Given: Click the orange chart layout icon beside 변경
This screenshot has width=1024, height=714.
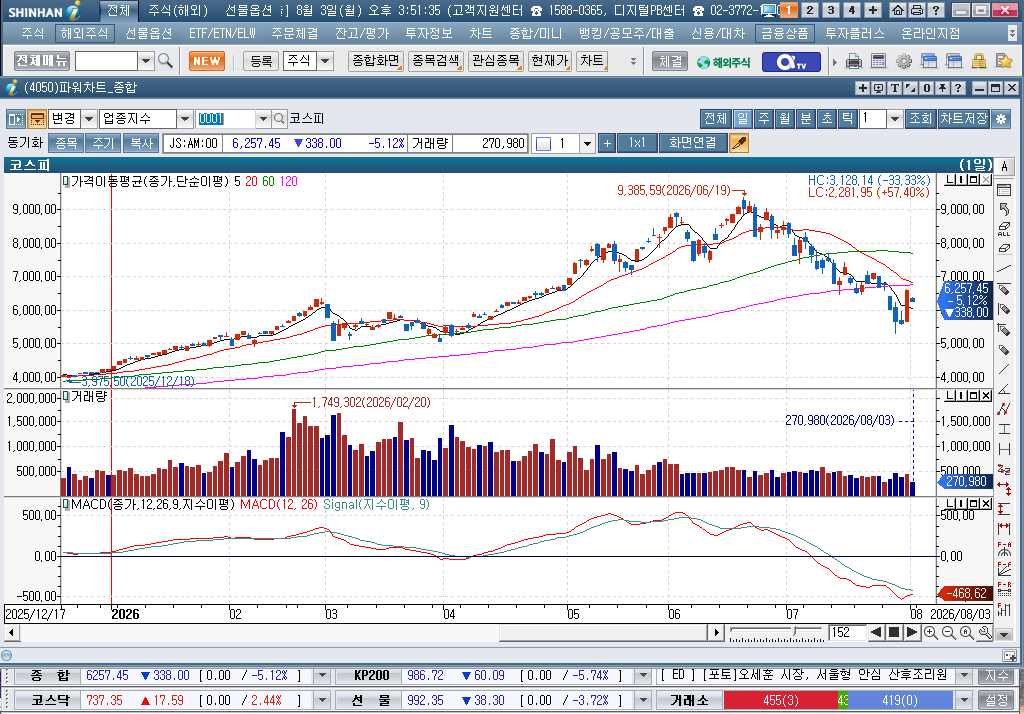Looking at the screenshot, I should point(37,119).
